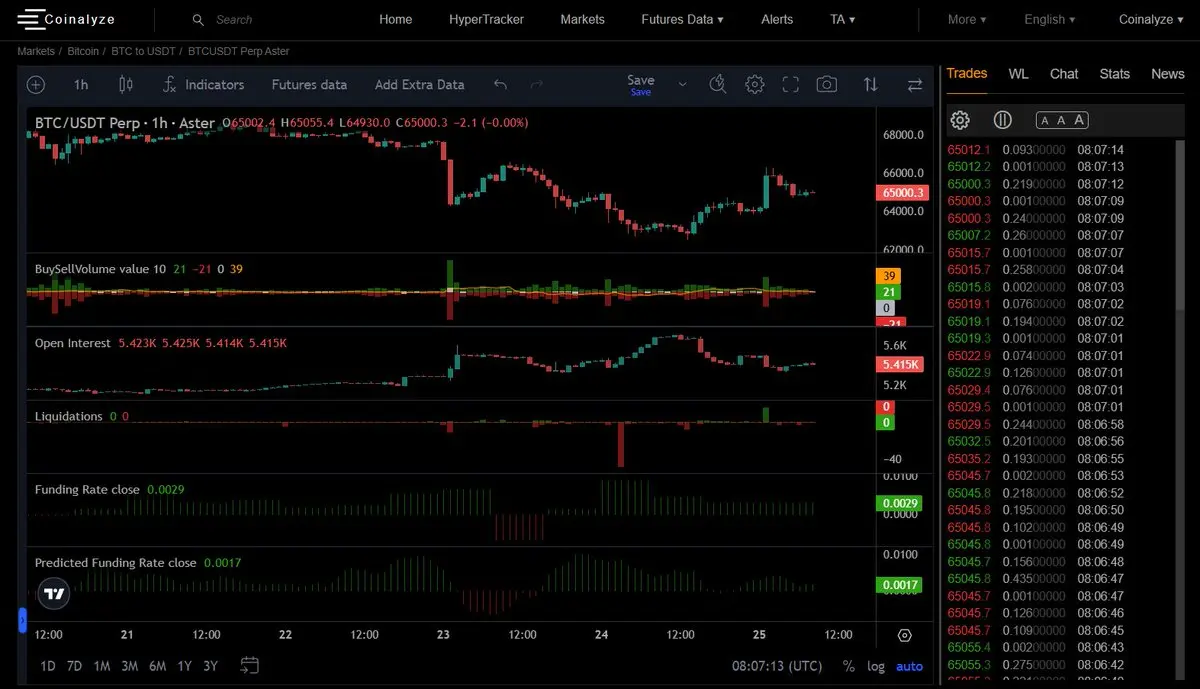Image resolution: width=1200 pixels, height=689 pixels.
Task: Select the medium font size A
Action: [1061, 120]
